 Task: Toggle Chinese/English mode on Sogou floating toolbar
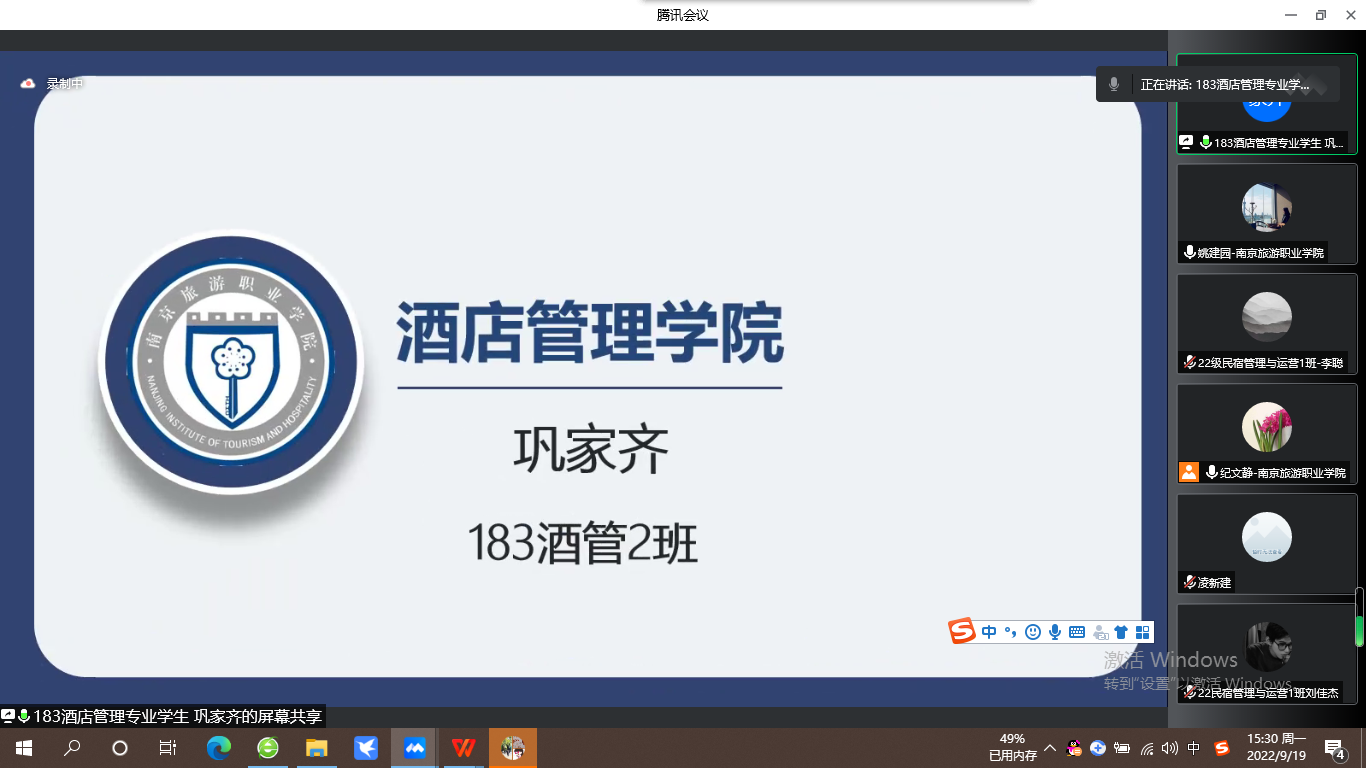point(989,632)
